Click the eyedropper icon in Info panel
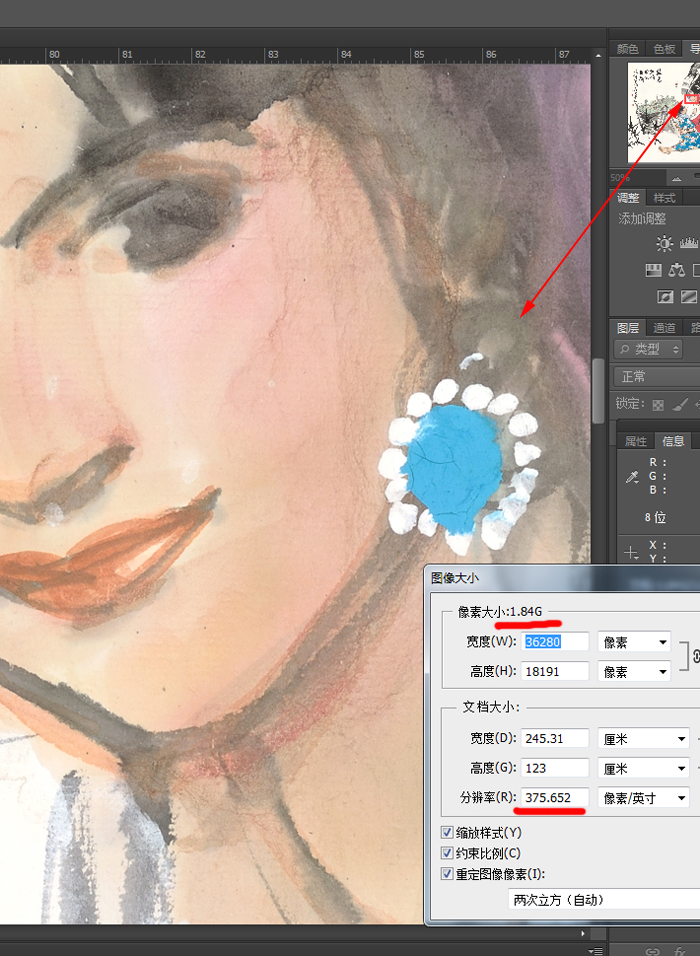Viewport: 700px width, 956px height. click(632, 477)
